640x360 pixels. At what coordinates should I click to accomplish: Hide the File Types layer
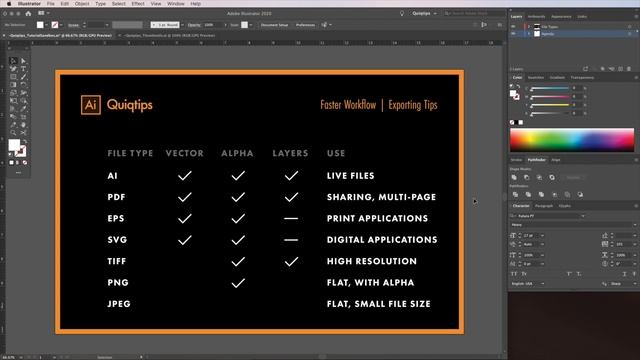pos(513,27)
